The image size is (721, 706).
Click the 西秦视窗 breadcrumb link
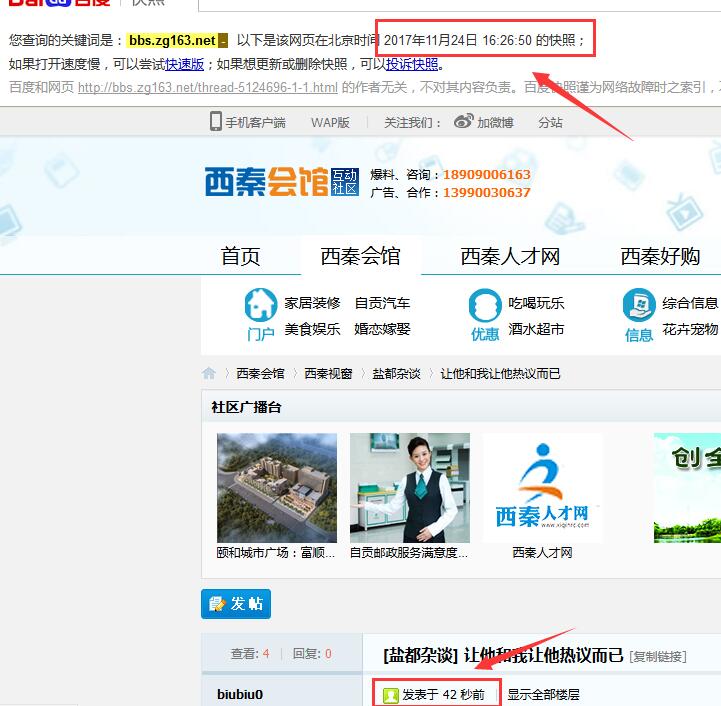[328, 373]
